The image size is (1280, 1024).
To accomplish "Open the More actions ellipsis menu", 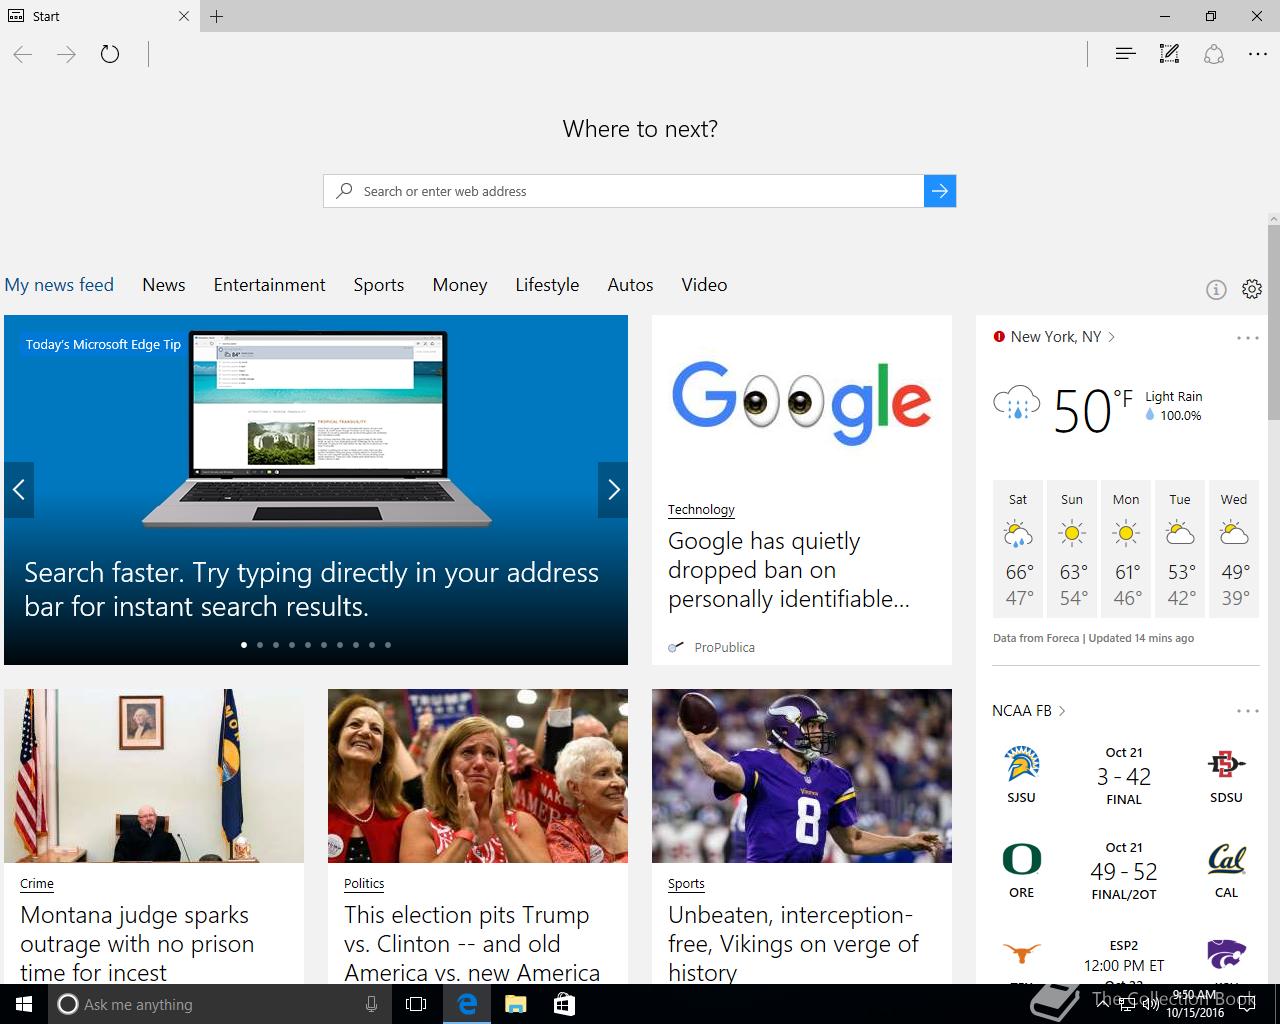I will pos(1258,54).
